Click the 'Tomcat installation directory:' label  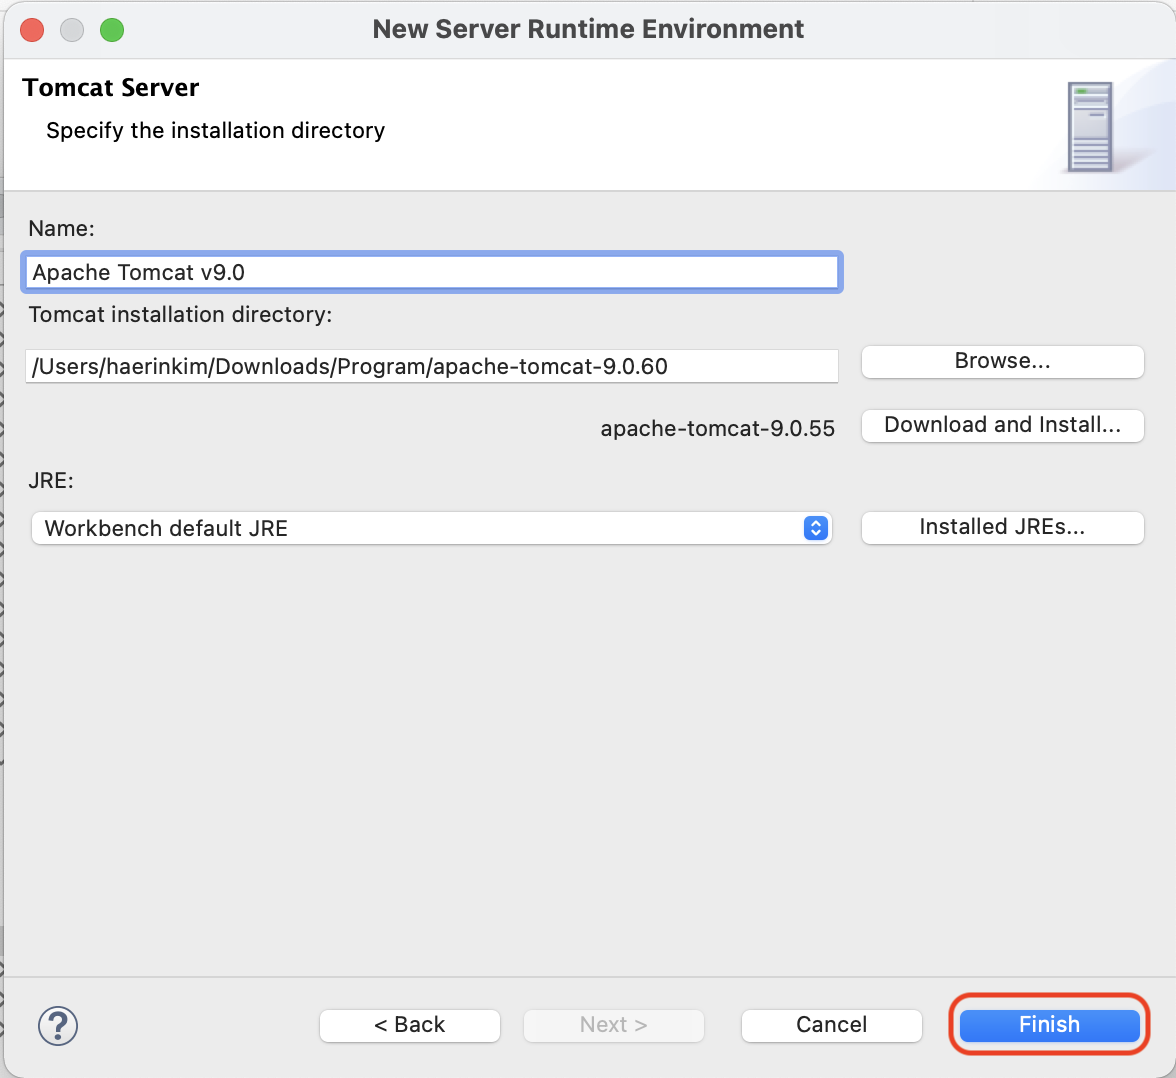[x=180, y=314]
